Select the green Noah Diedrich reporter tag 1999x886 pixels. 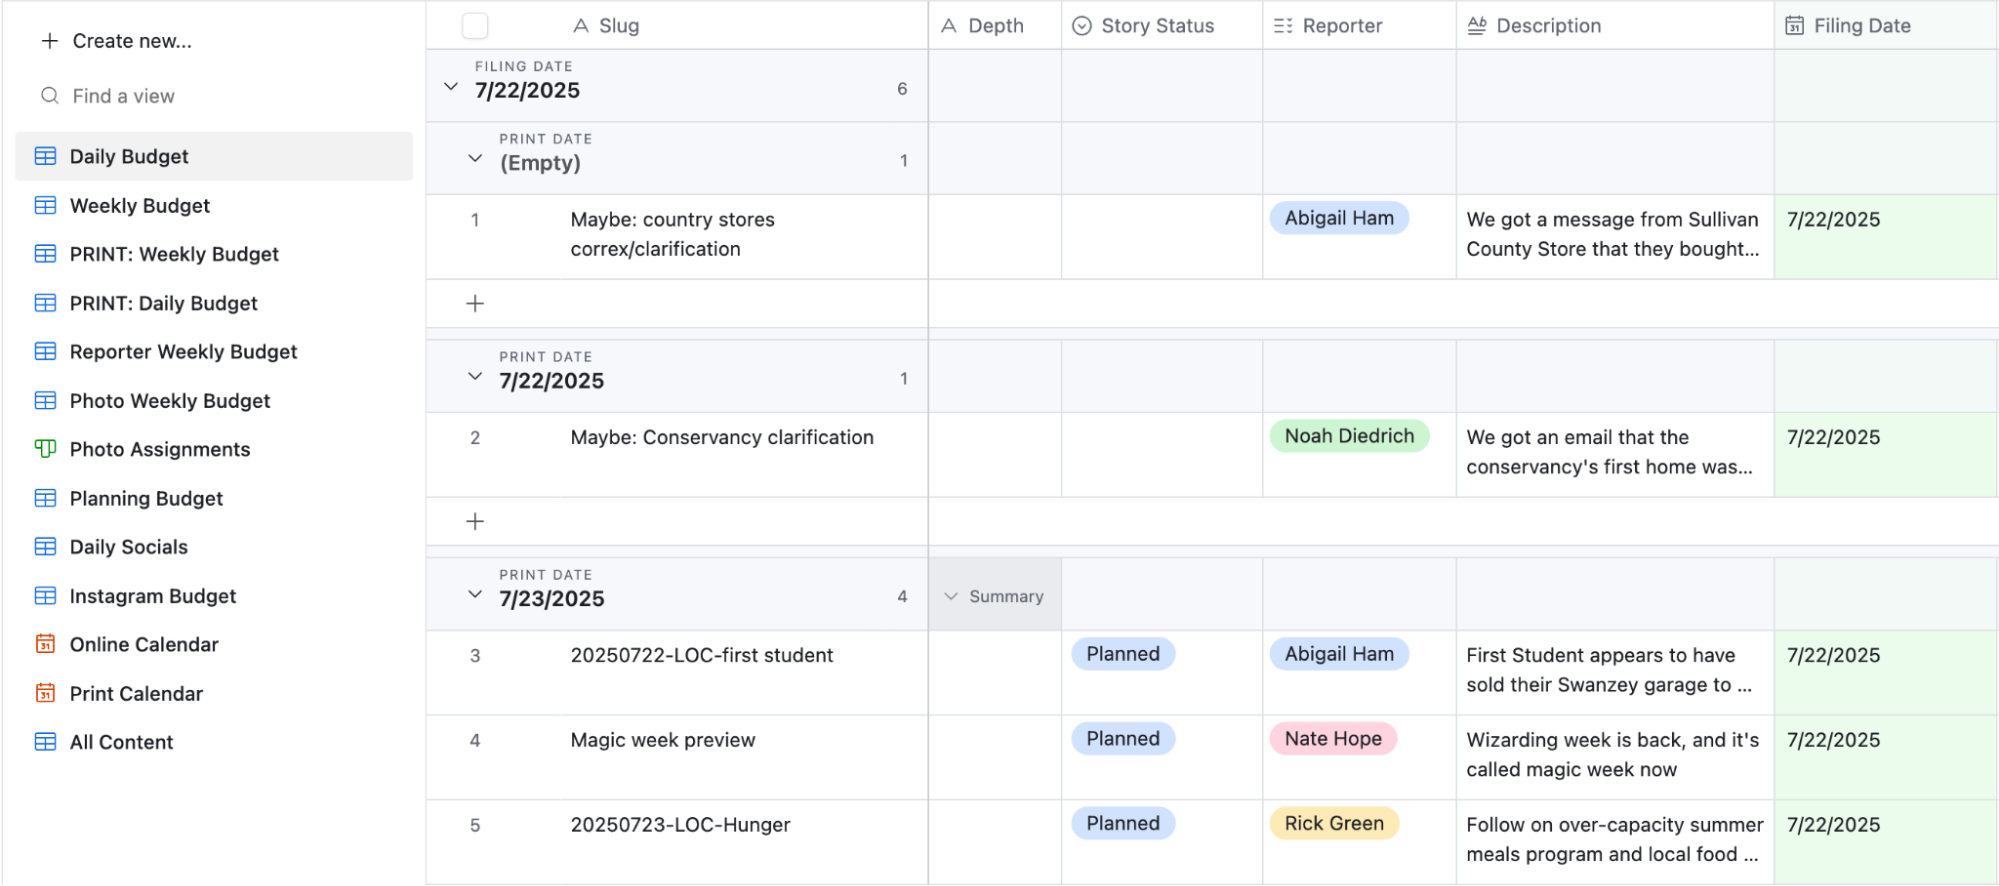(1349, 436)
